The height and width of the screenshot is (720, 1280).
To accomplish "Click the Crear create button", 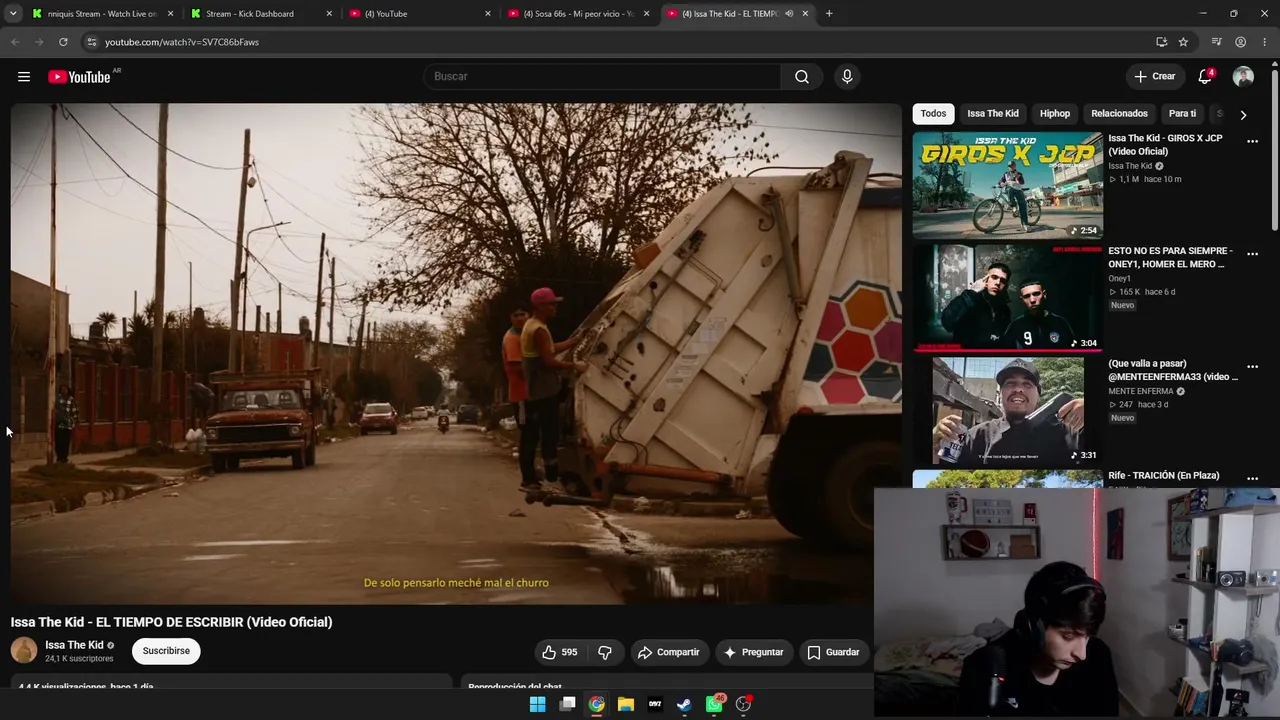I will coord(1154,77).
